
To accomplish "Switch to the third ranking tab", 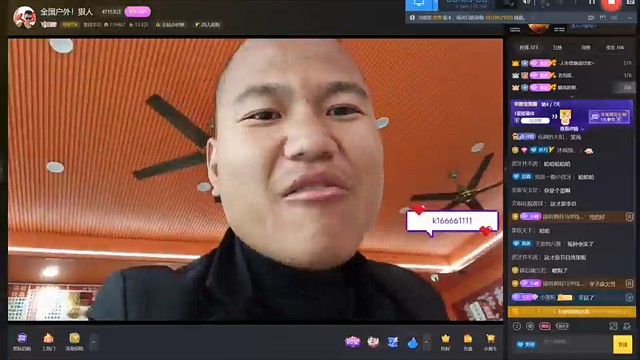I will (586, 47).
